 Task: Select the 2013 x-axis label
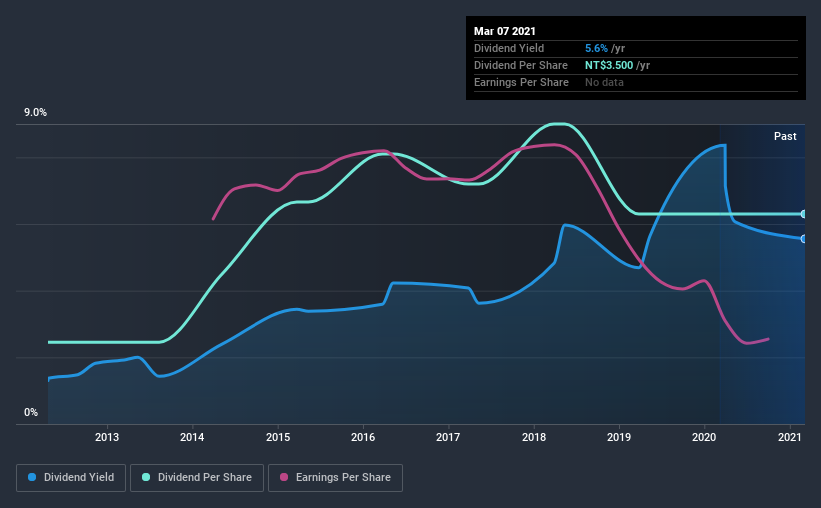click(x=107, y=437)
